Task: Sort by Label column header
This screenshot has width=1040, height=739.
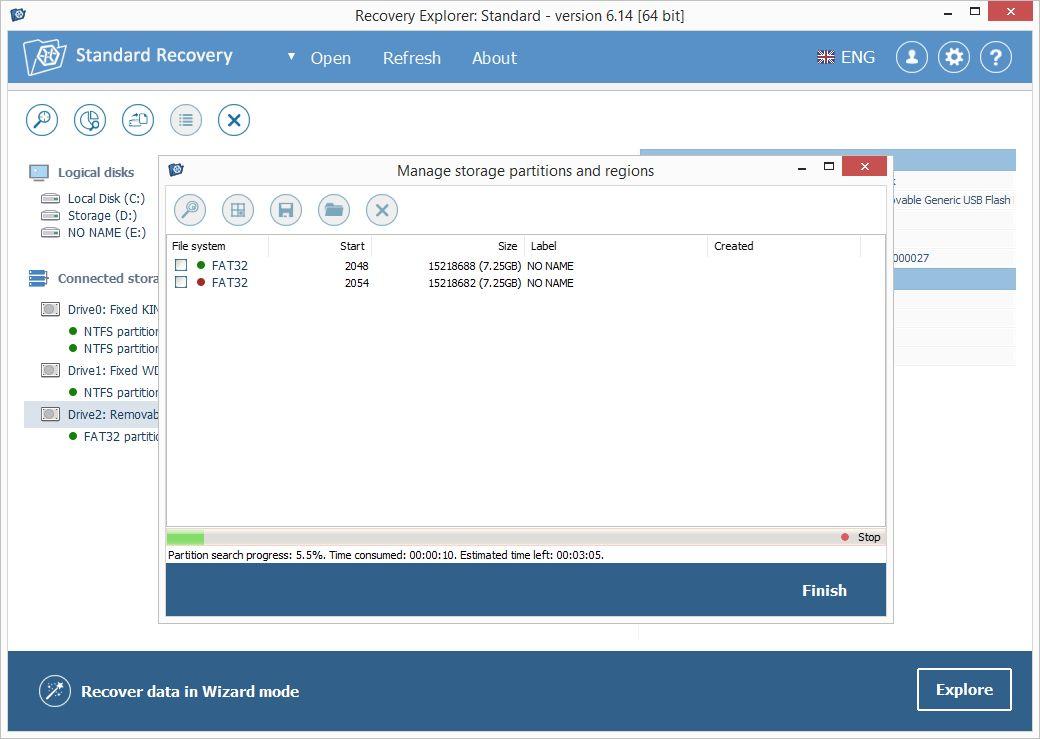Action: tap(616, 246)
